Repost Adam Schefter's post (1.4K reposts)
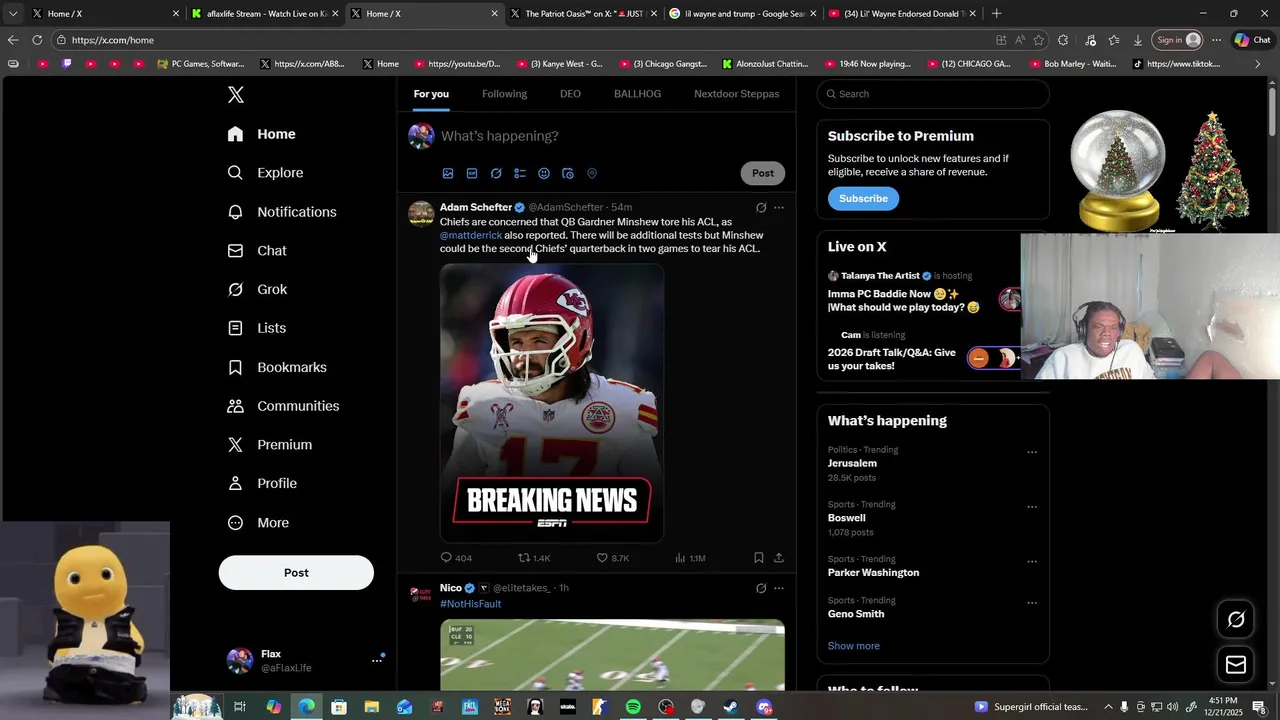 534,558
